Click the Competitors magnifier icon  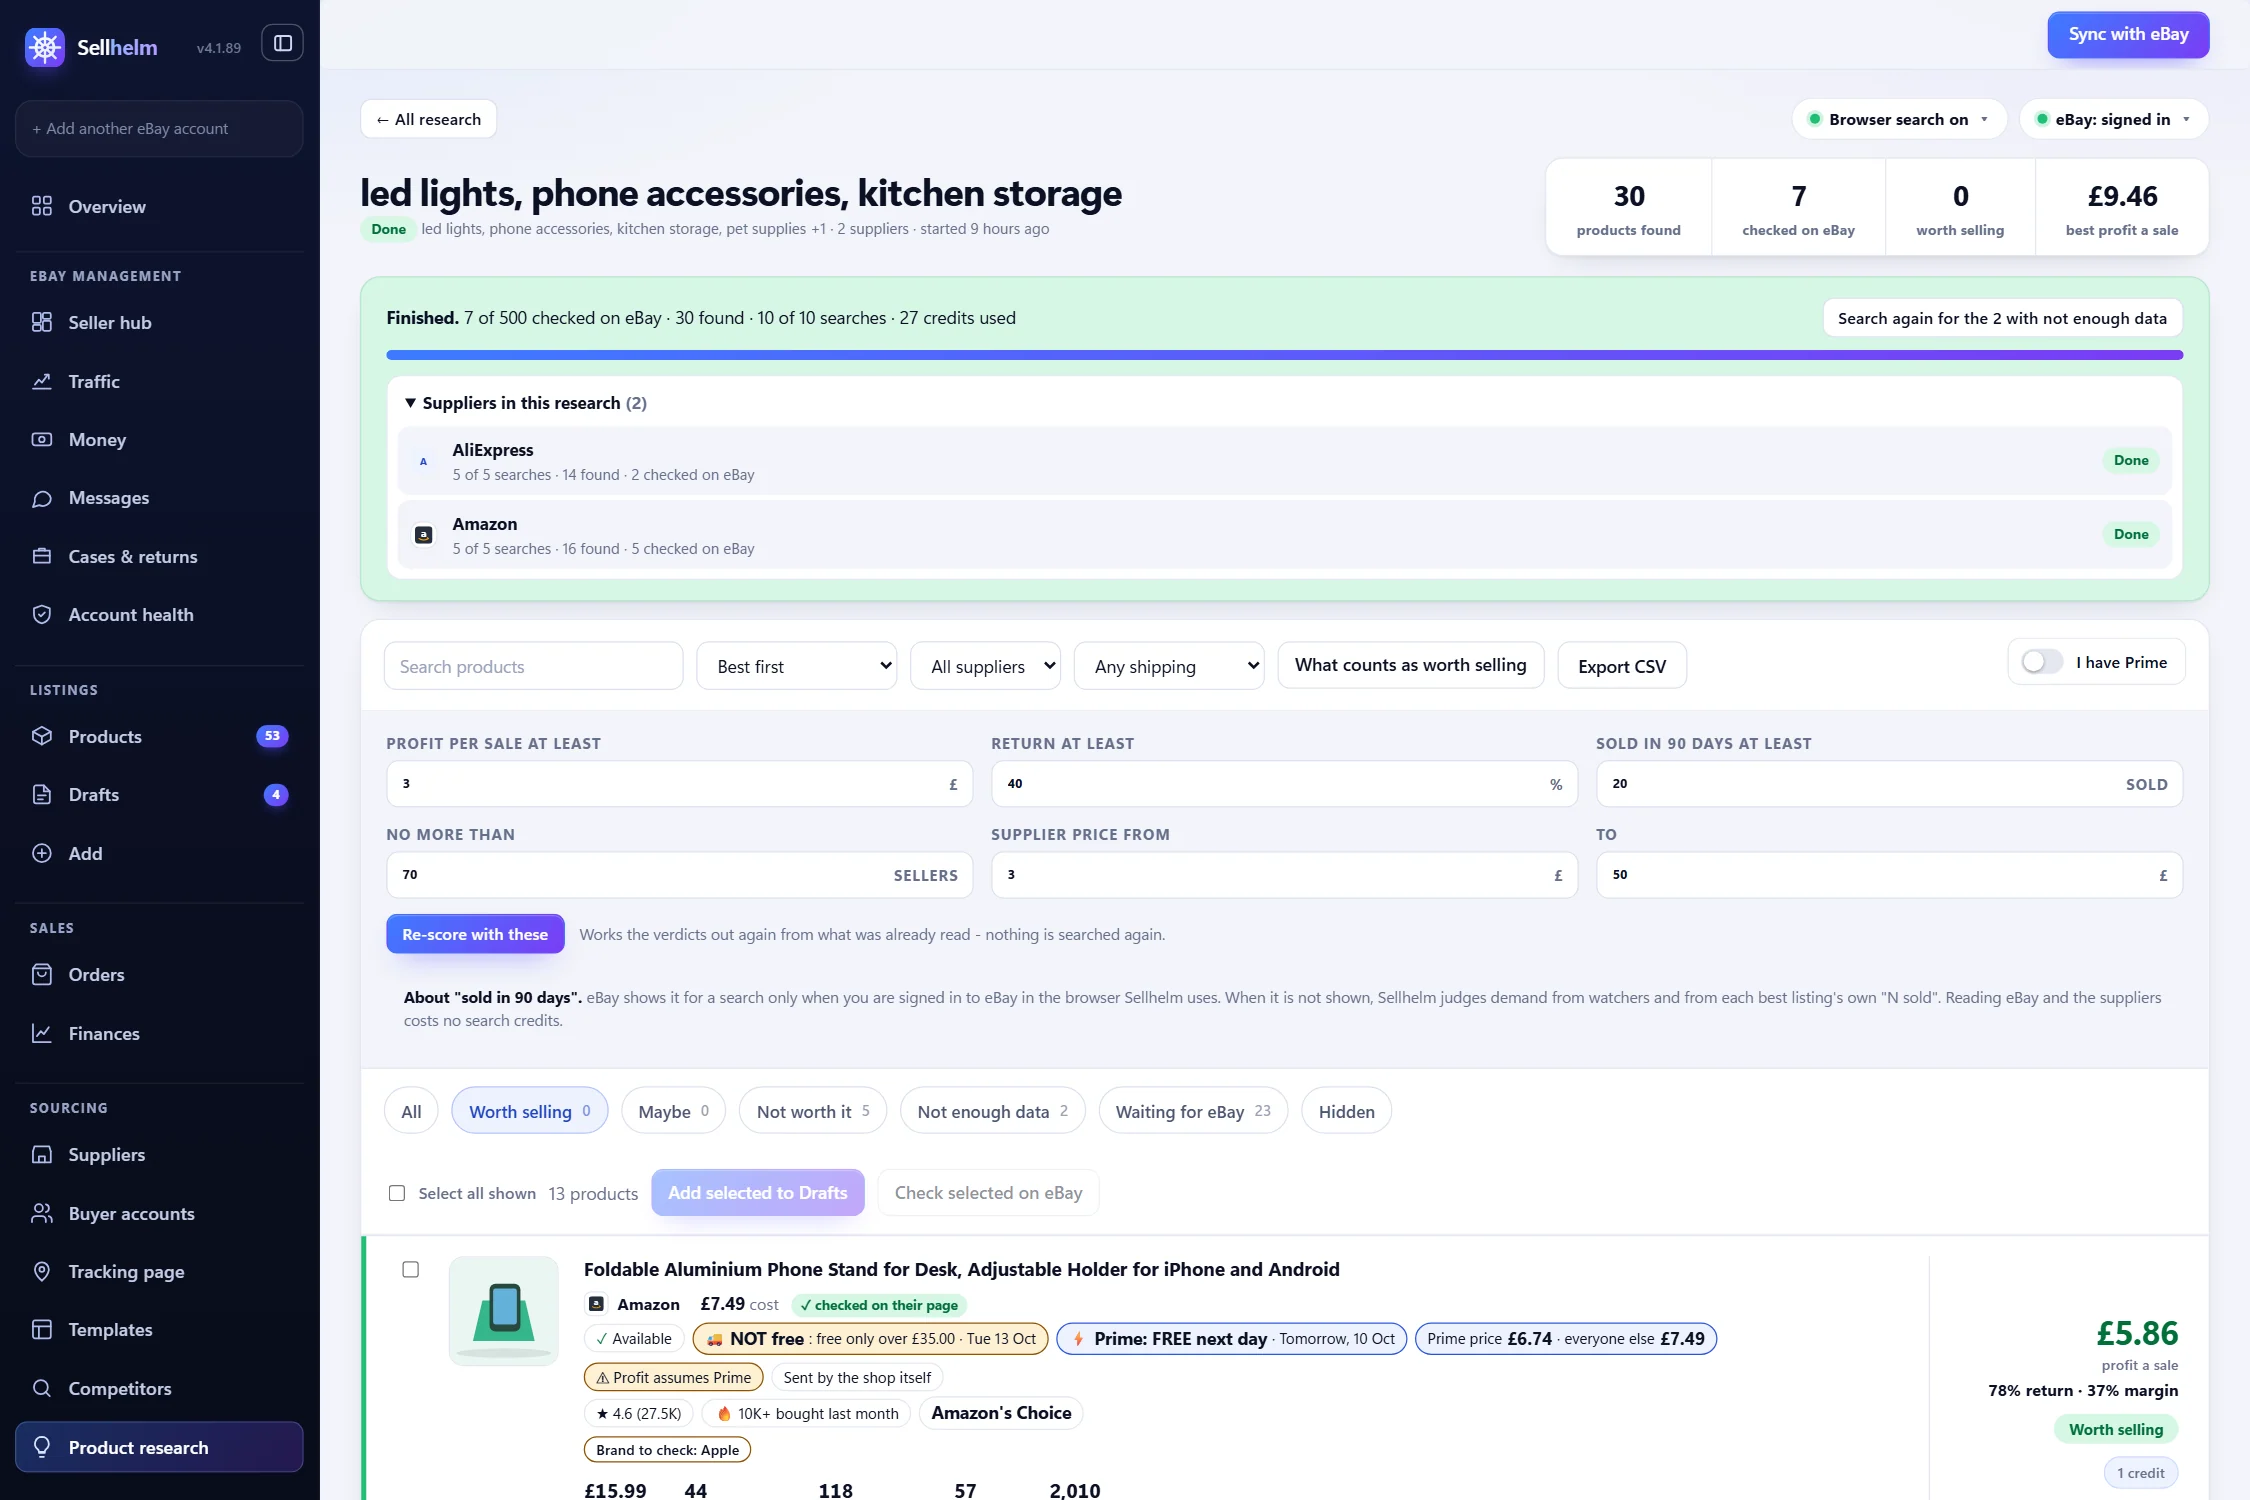pos(42,1388)
